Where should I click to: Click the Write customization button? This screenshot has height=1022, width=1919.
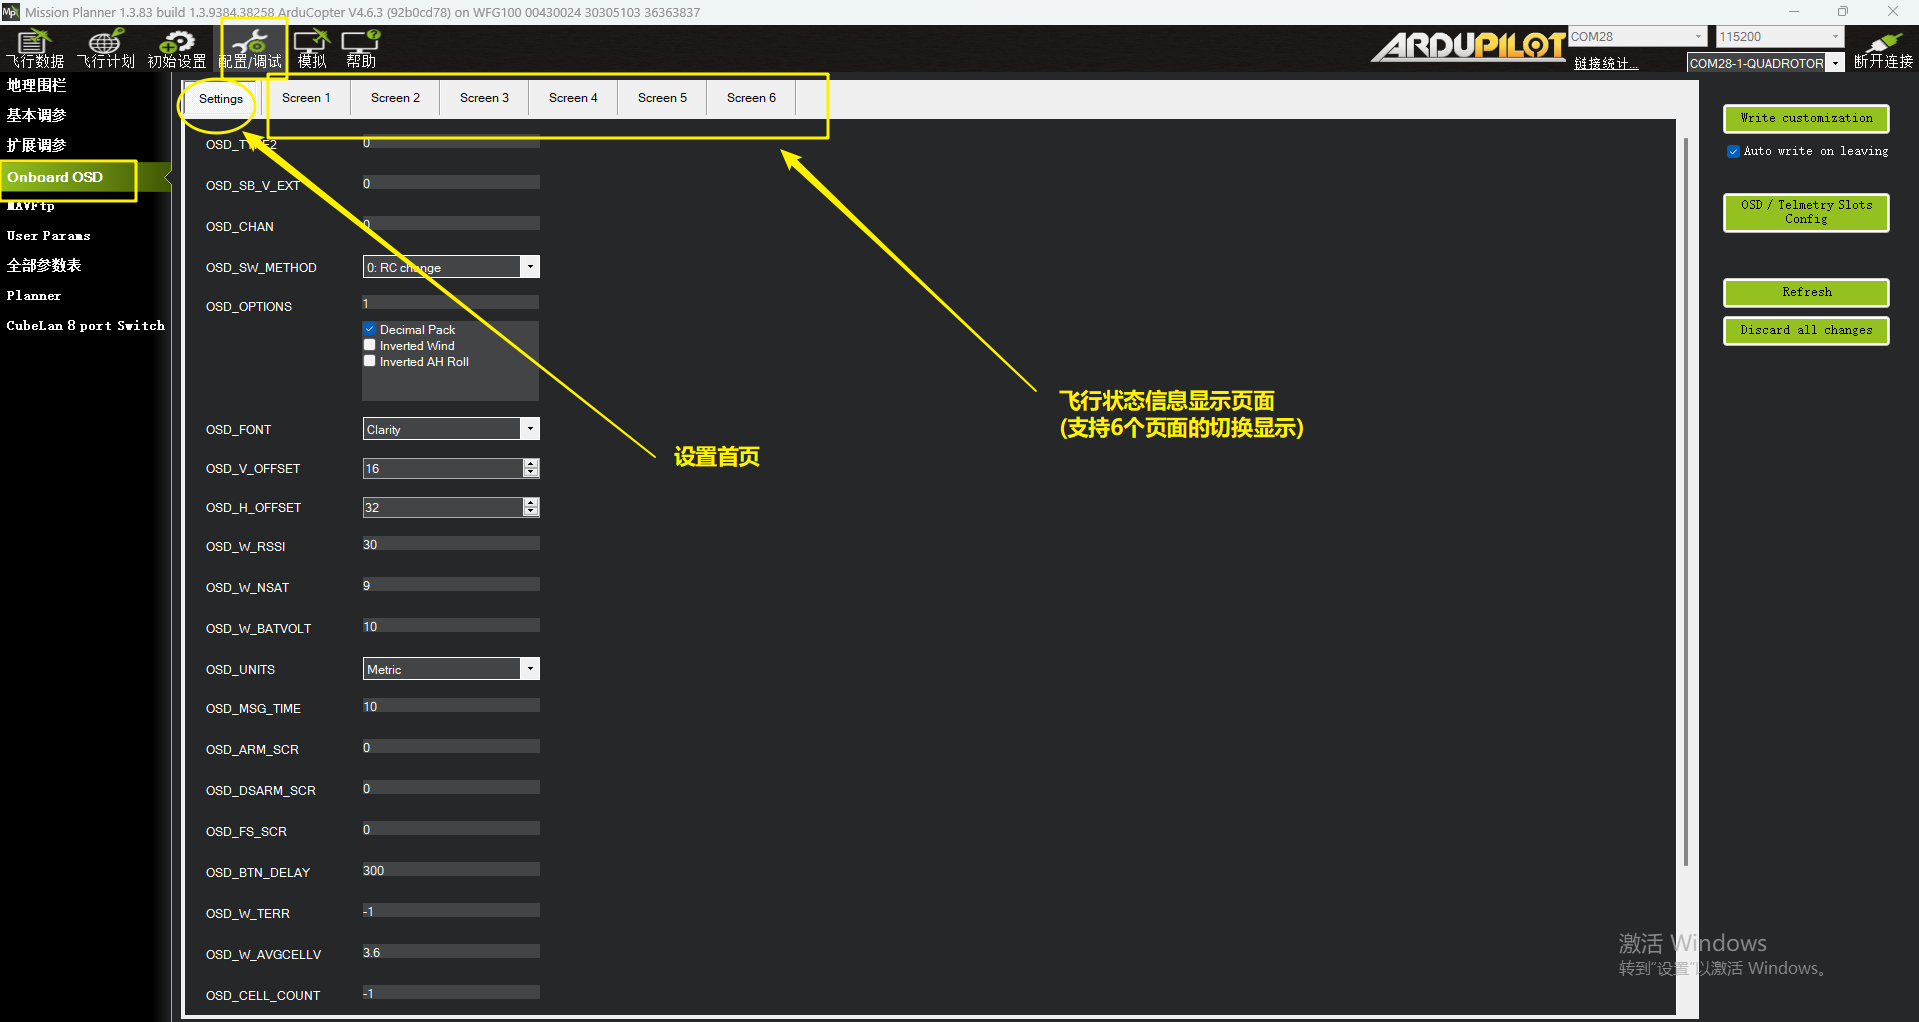pos(1805,118)
